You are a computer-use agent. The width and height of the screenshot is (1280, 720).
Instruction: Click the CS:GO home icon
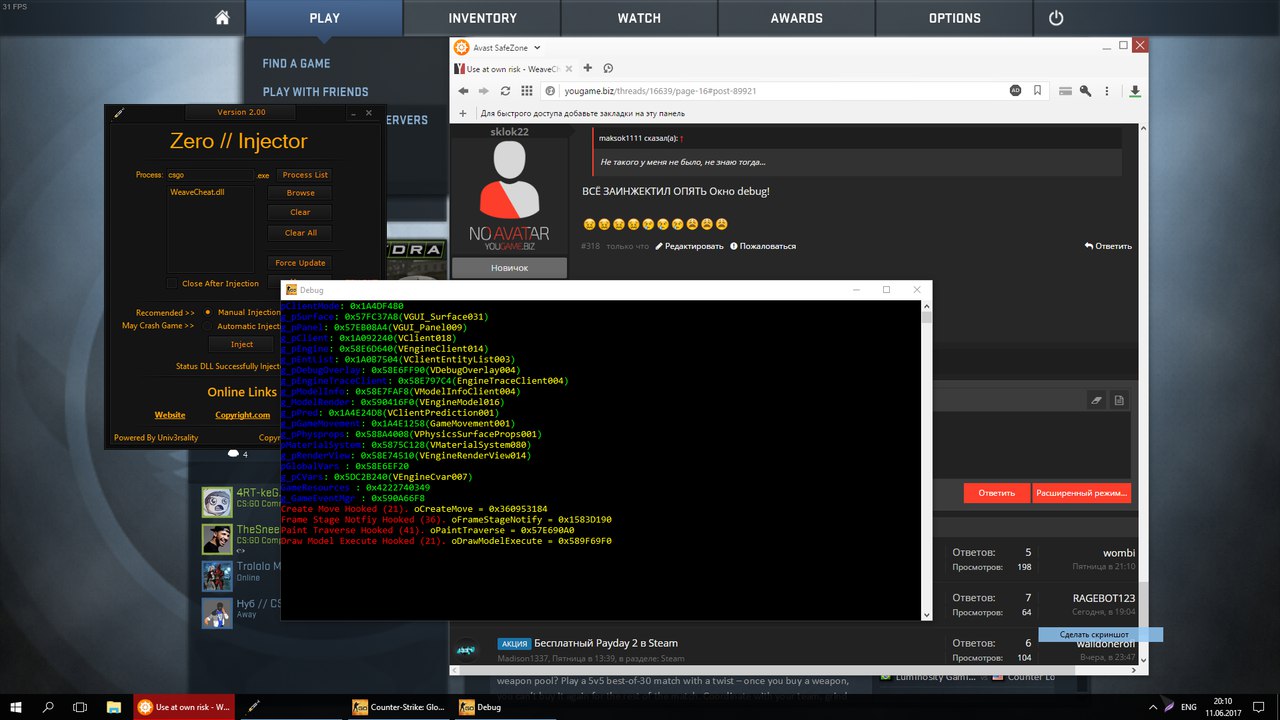[x=222, y=18]
